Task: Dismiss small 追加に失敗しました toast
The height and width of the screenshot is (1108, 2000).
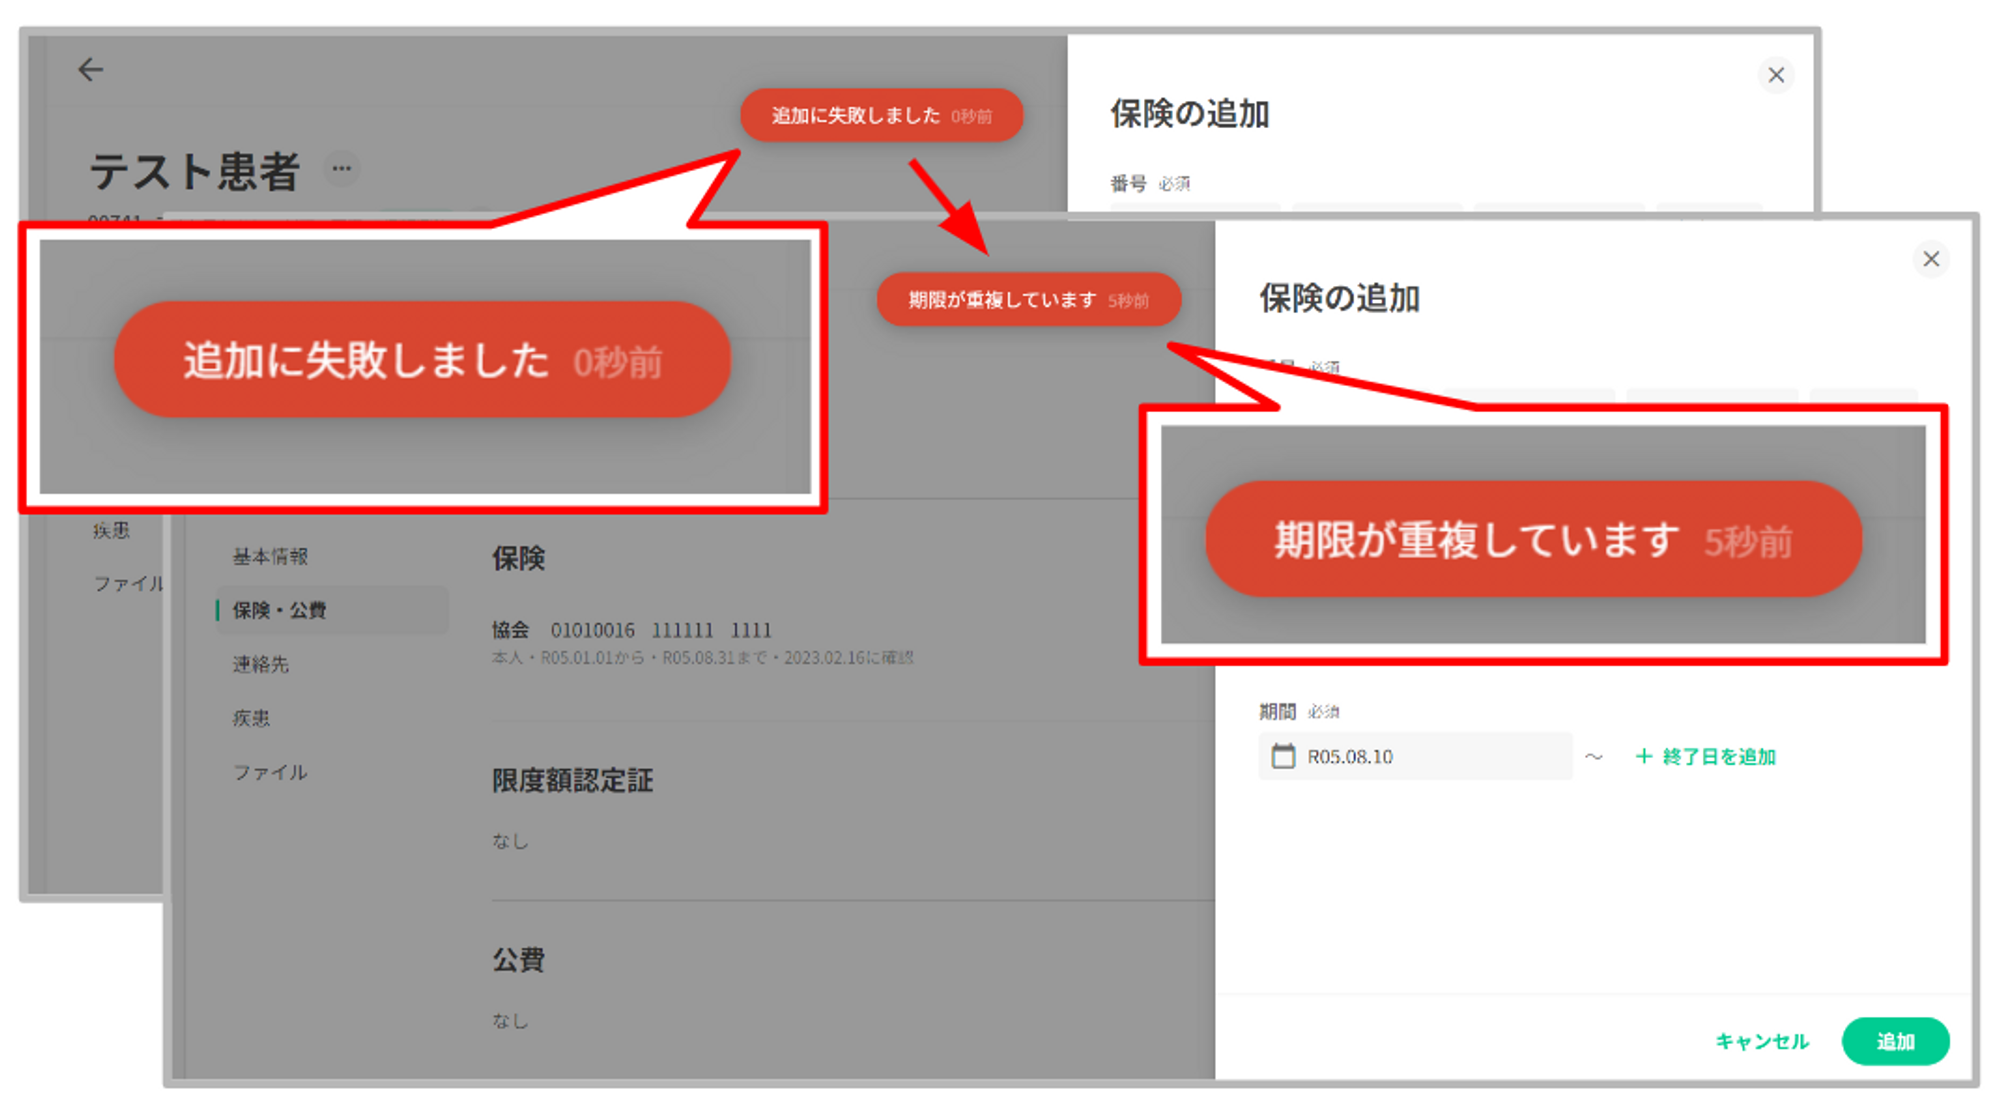Action: coord(880,116)
